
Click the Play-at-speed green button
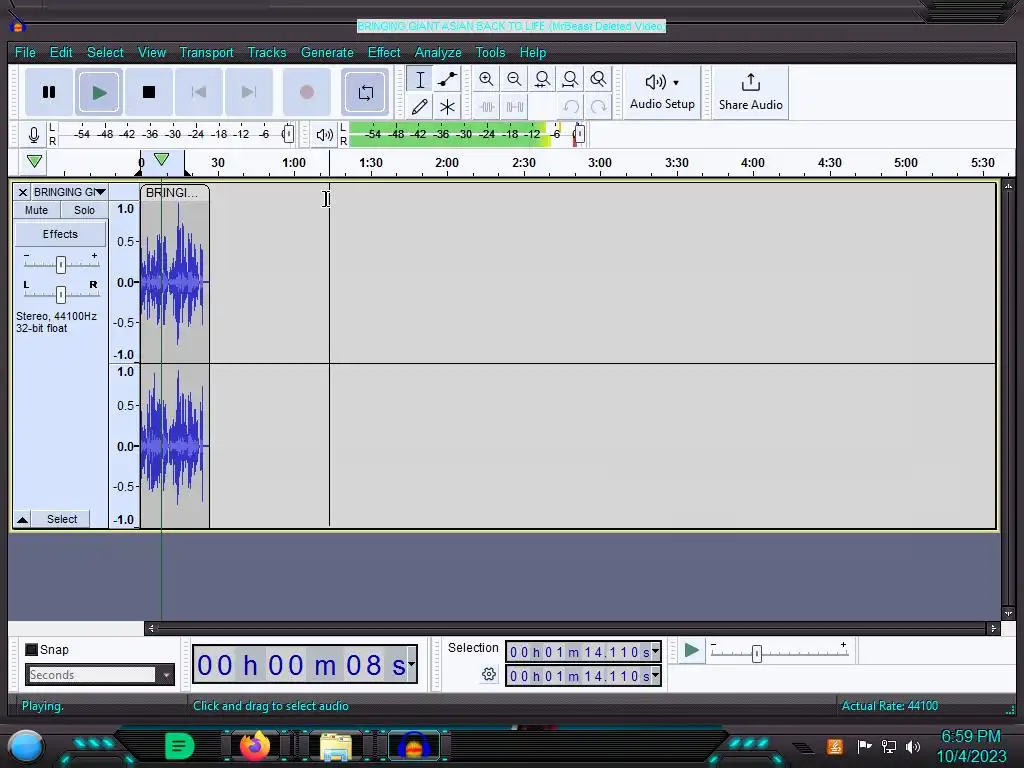click(x=691, y=650)
